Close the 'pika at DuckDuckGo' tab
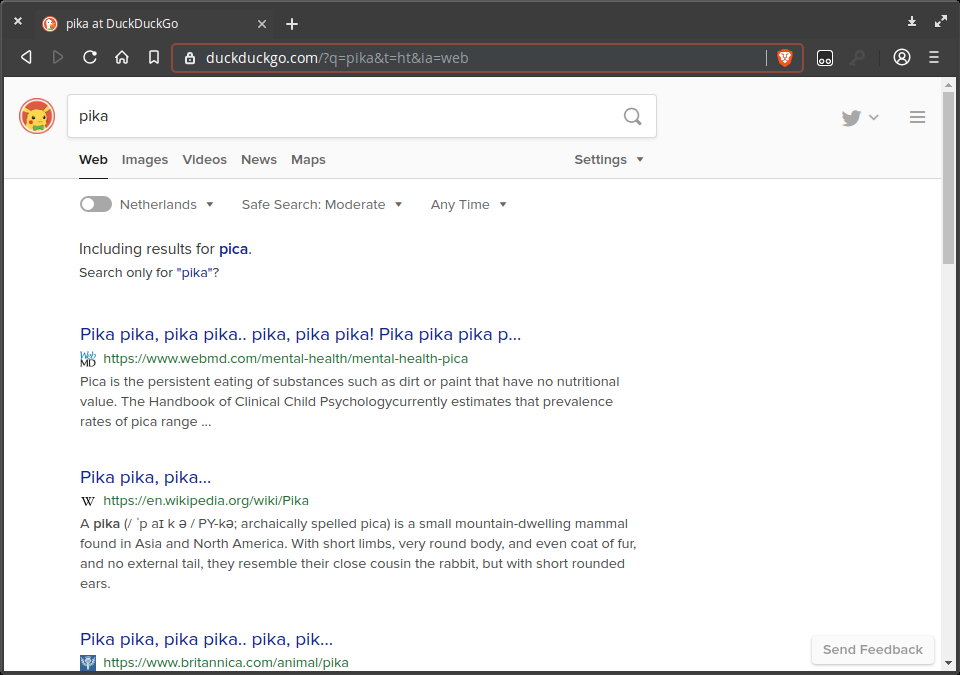 point(262,24)
